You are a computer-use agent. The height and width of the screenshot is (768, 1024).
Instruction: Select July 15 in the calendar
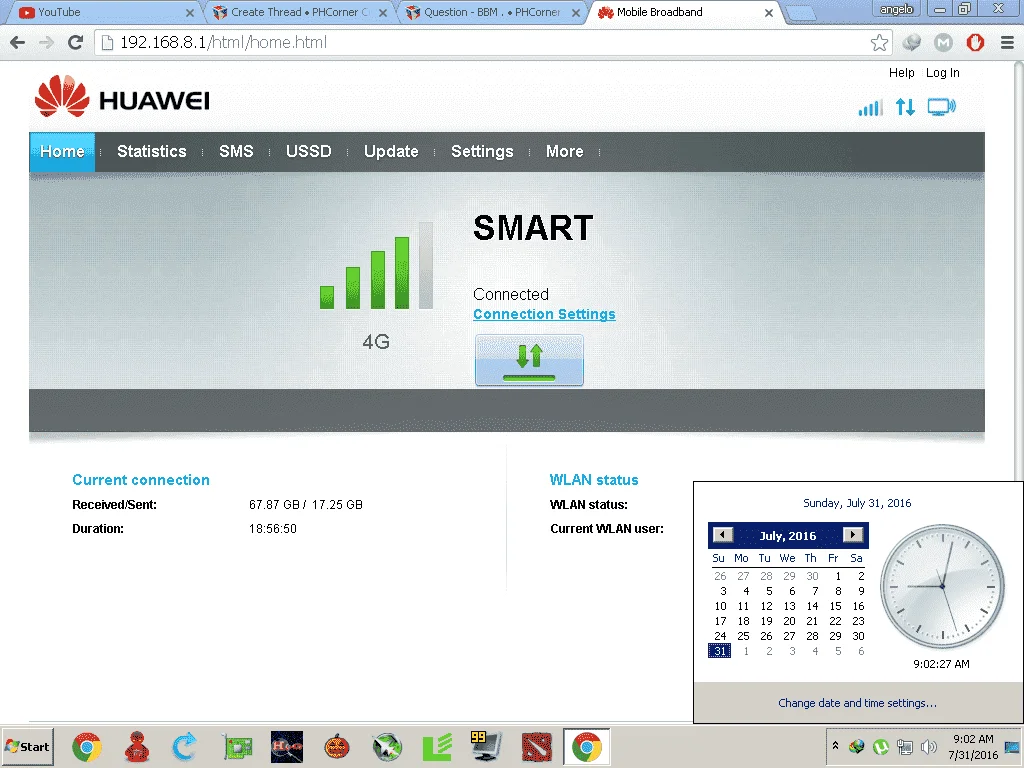point(835,606)
